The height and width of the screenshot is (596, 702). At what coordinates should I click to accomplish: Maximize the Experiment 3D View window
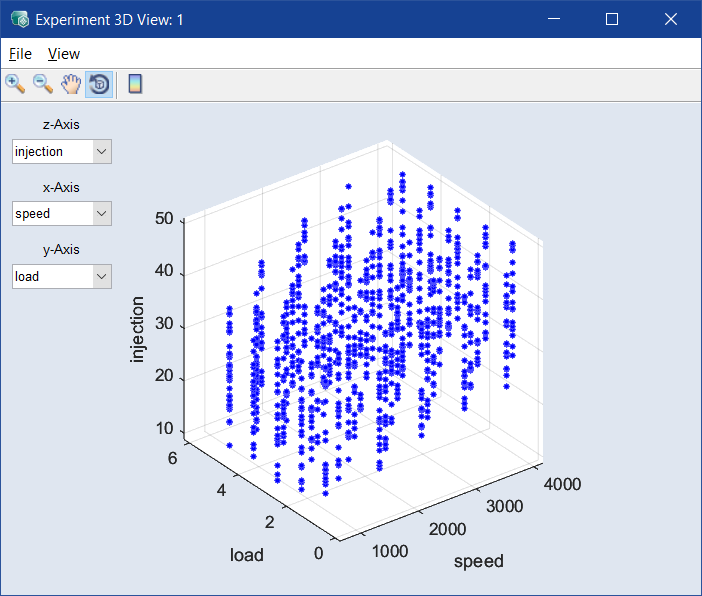(612, 19)
